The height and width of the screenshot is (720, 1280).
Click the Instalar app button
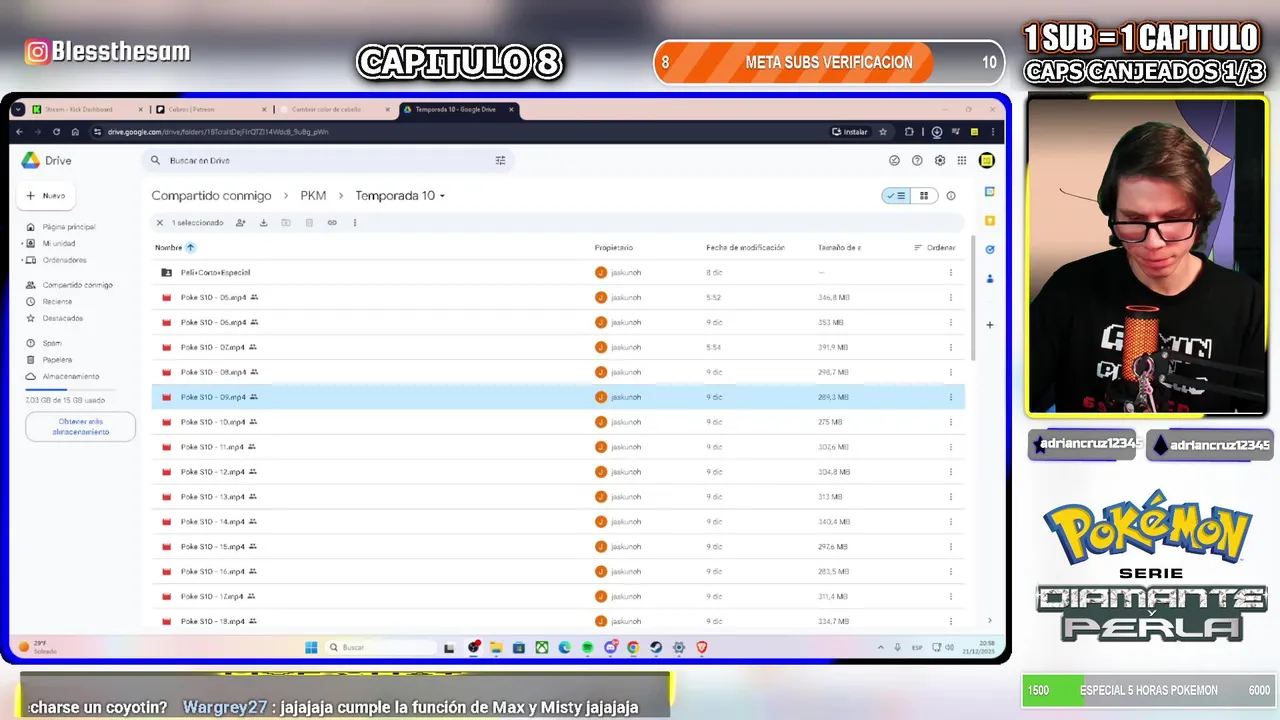coord(850,132)
